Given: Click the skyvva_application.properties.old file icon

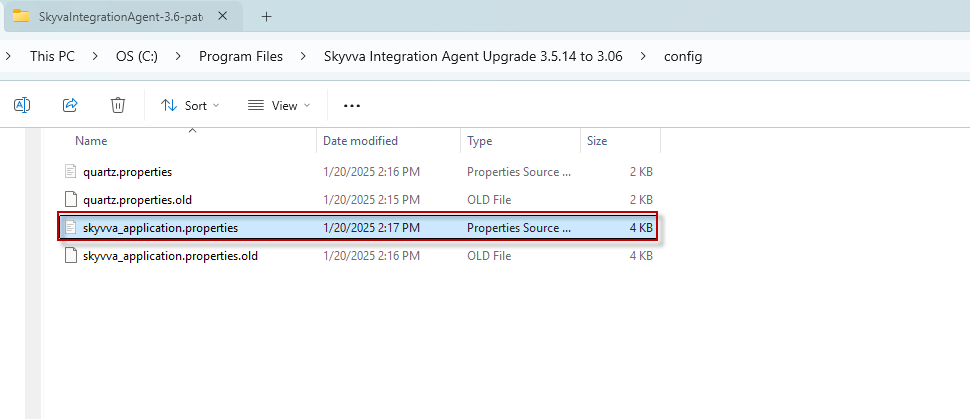Looking at the screenshot, I should click(x=70, y=256).
